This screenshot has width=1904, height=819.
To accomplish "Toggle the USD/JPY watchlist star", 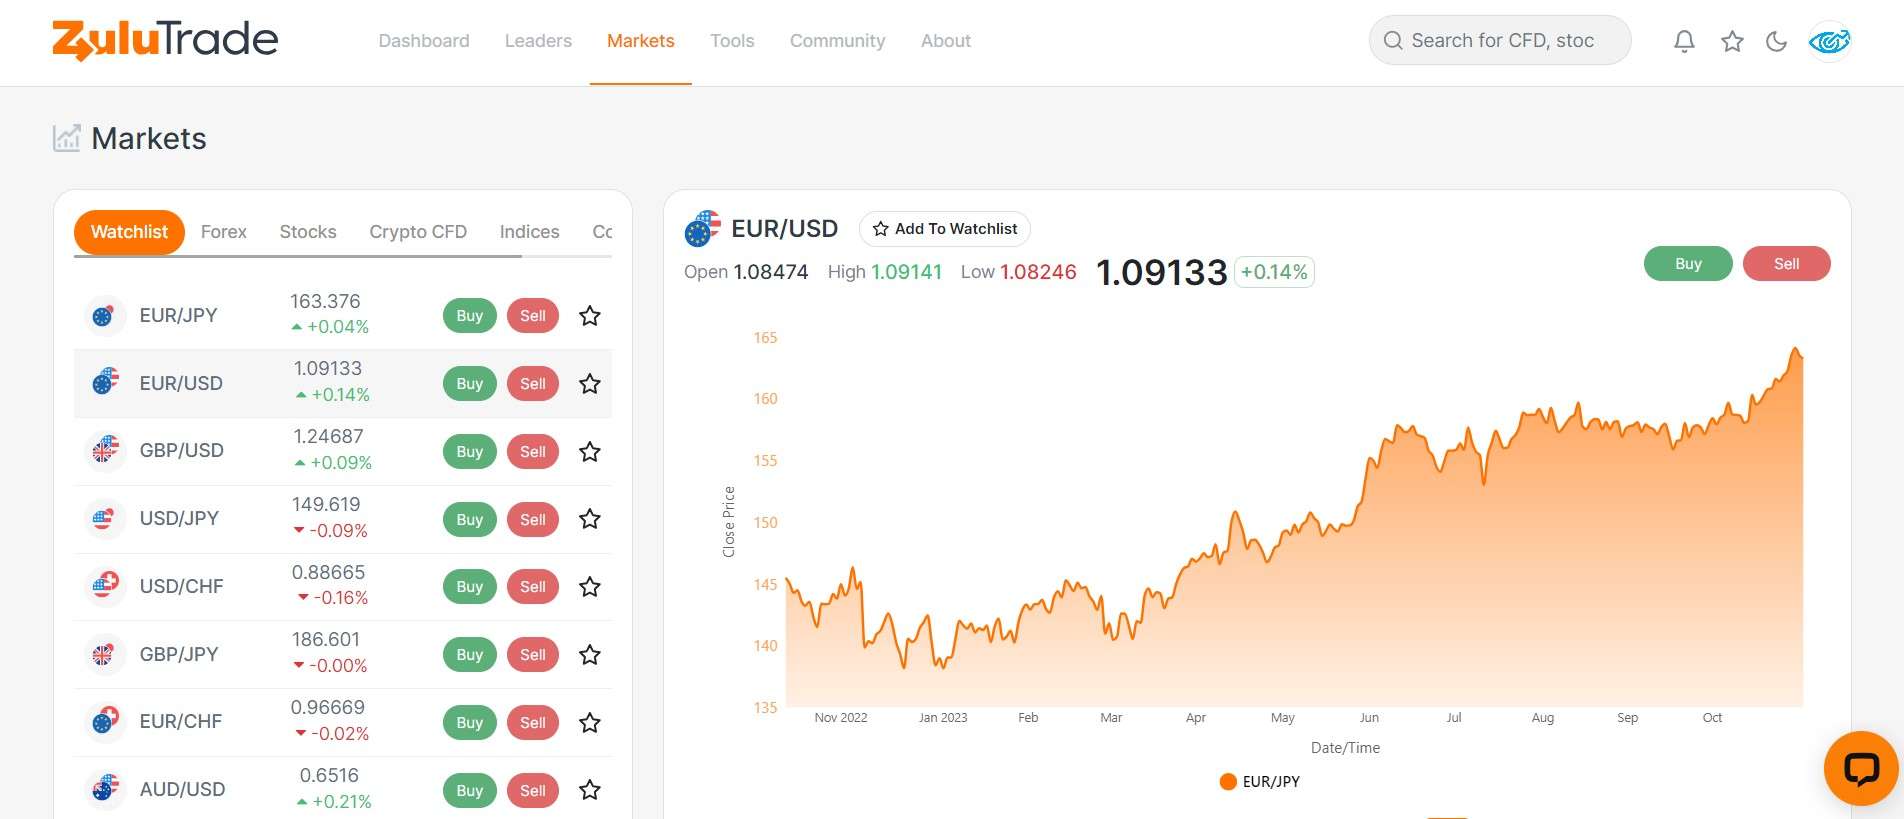I will 590,519.
